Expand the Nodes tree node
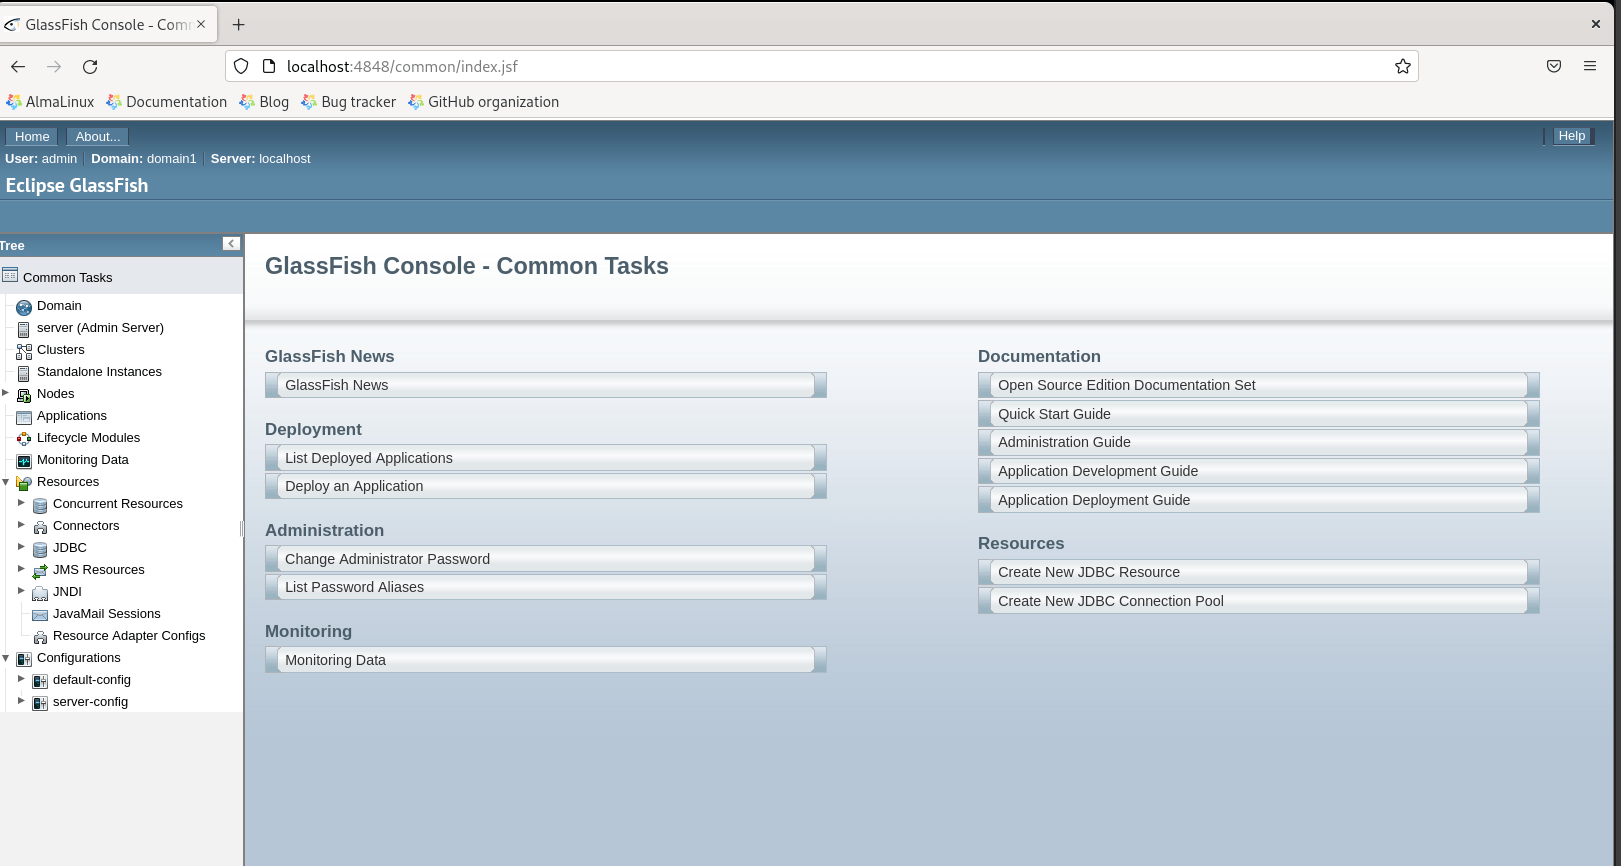Viewport: 1621px width, 866px height. click(6, 393)
